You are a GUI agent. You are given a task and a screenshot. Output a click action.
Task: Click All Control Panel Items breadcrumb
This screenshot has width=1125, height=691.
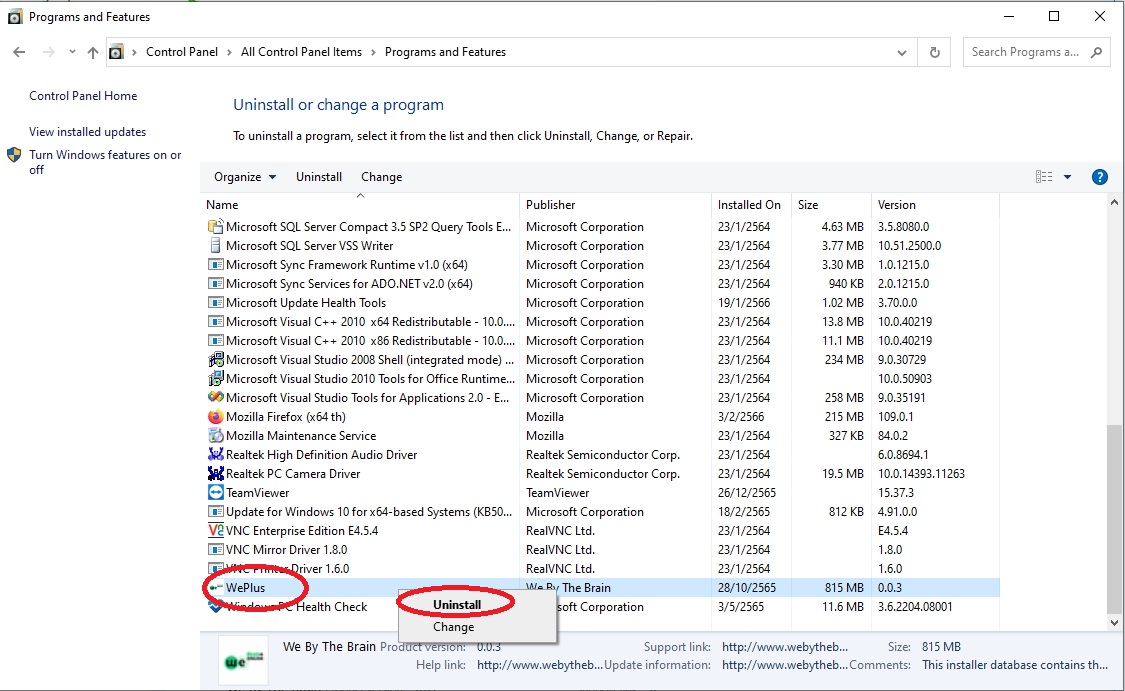coord(301,52)
